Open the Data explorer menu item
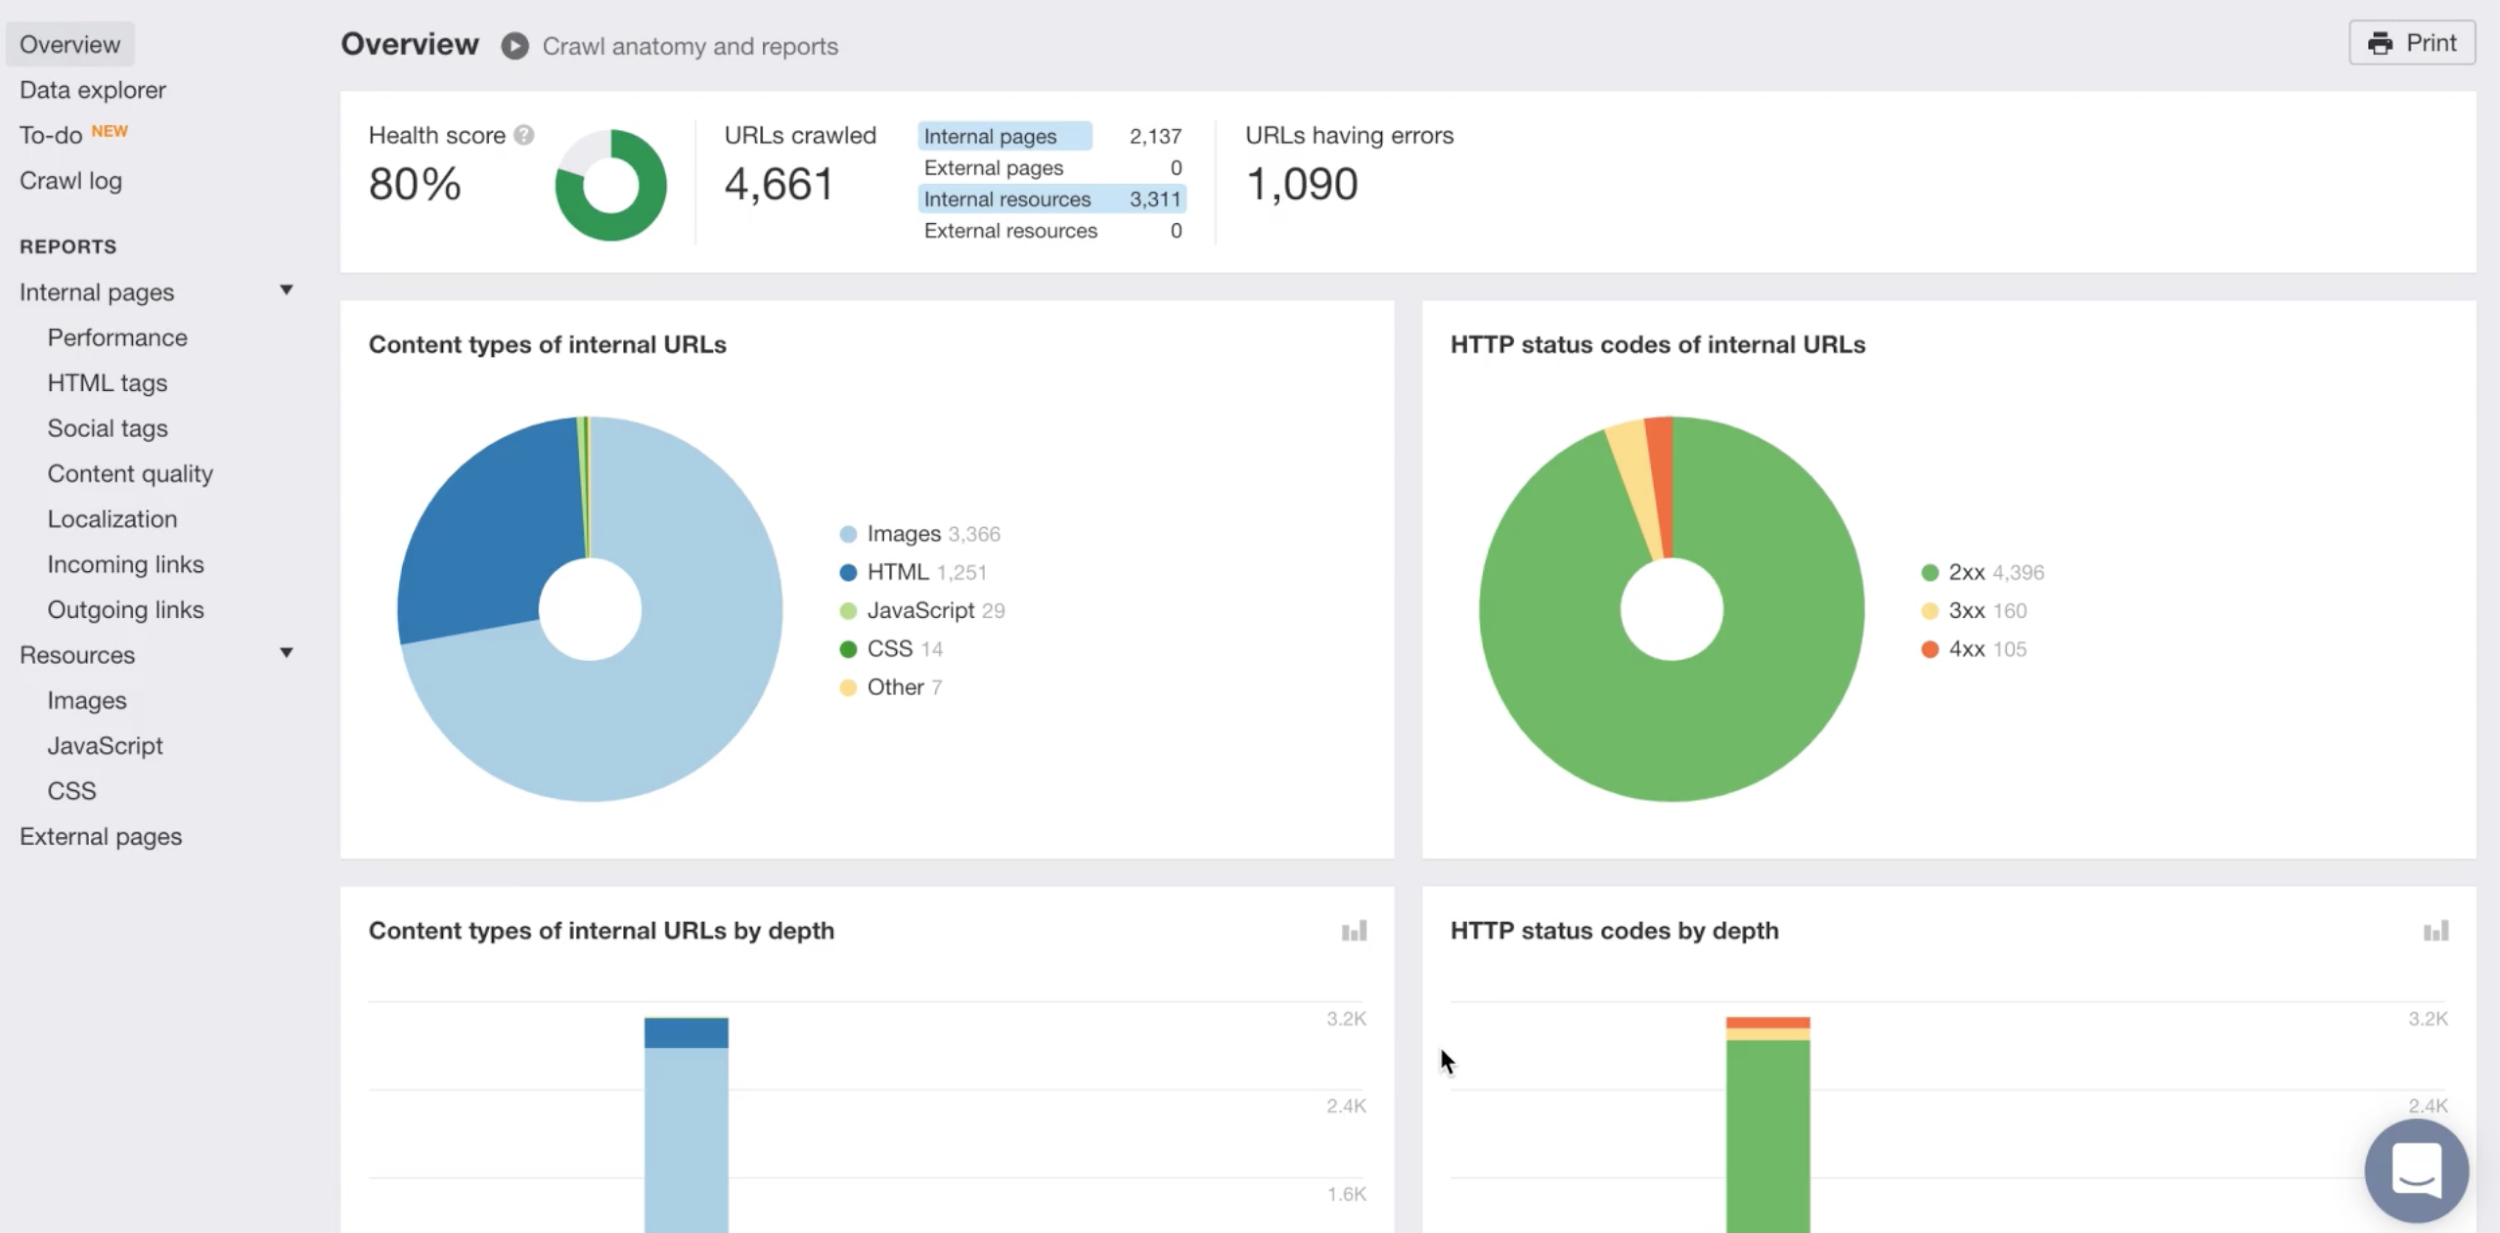 click(x=92, y=90)
